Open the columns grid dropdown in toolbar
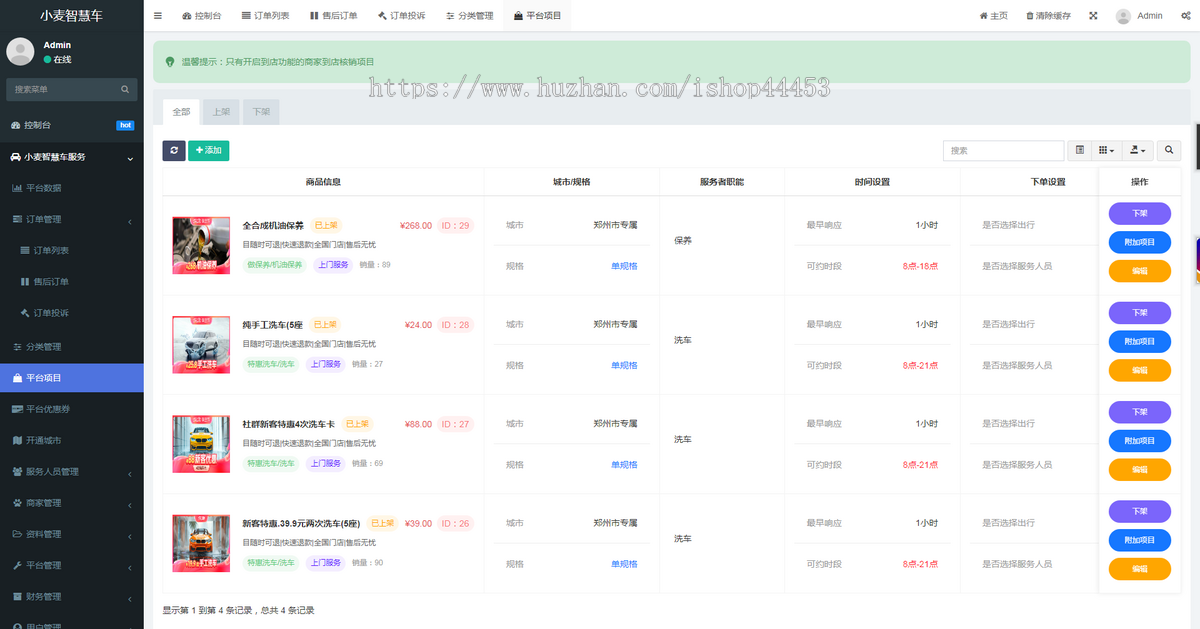 [1106, 150]
